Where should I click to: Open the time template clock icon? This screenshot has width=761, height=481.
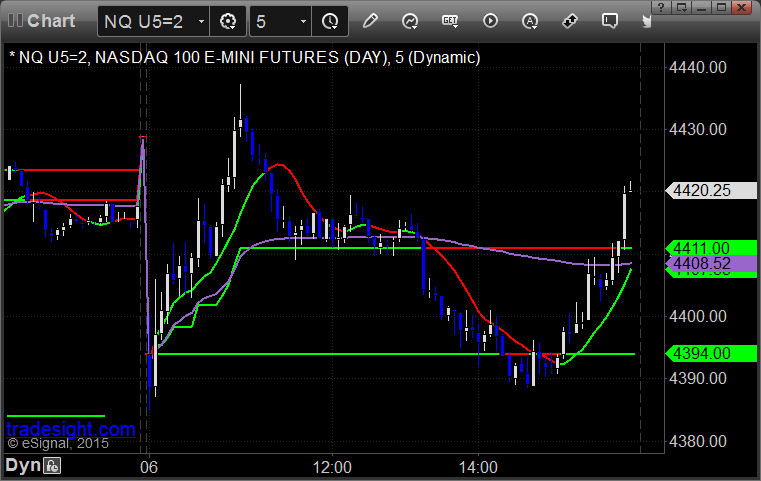(330, 21)
